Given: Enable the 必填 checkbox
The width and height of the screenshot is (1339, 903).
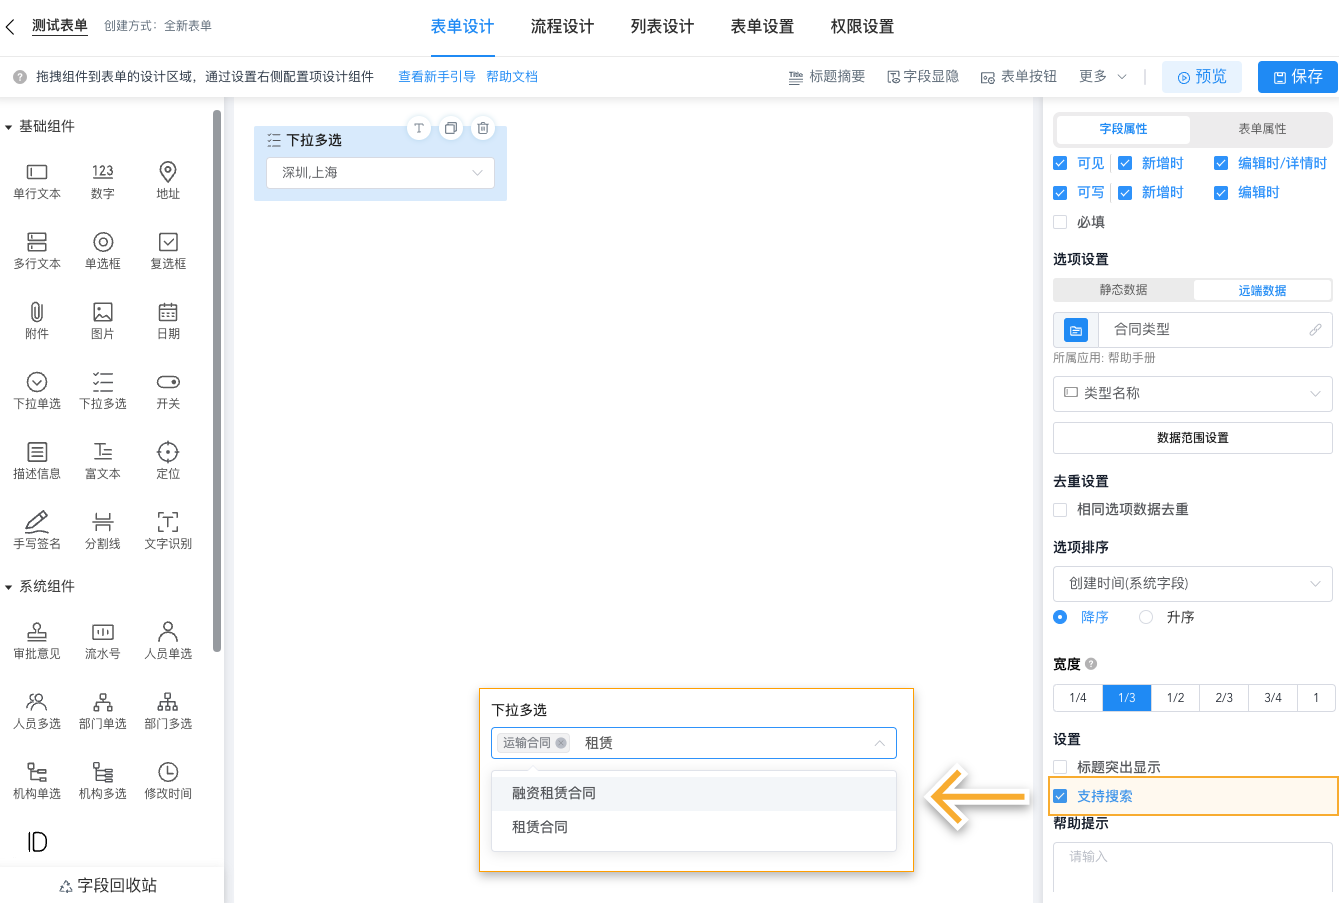Looking at the screenshot, I should coord(1059,221).
